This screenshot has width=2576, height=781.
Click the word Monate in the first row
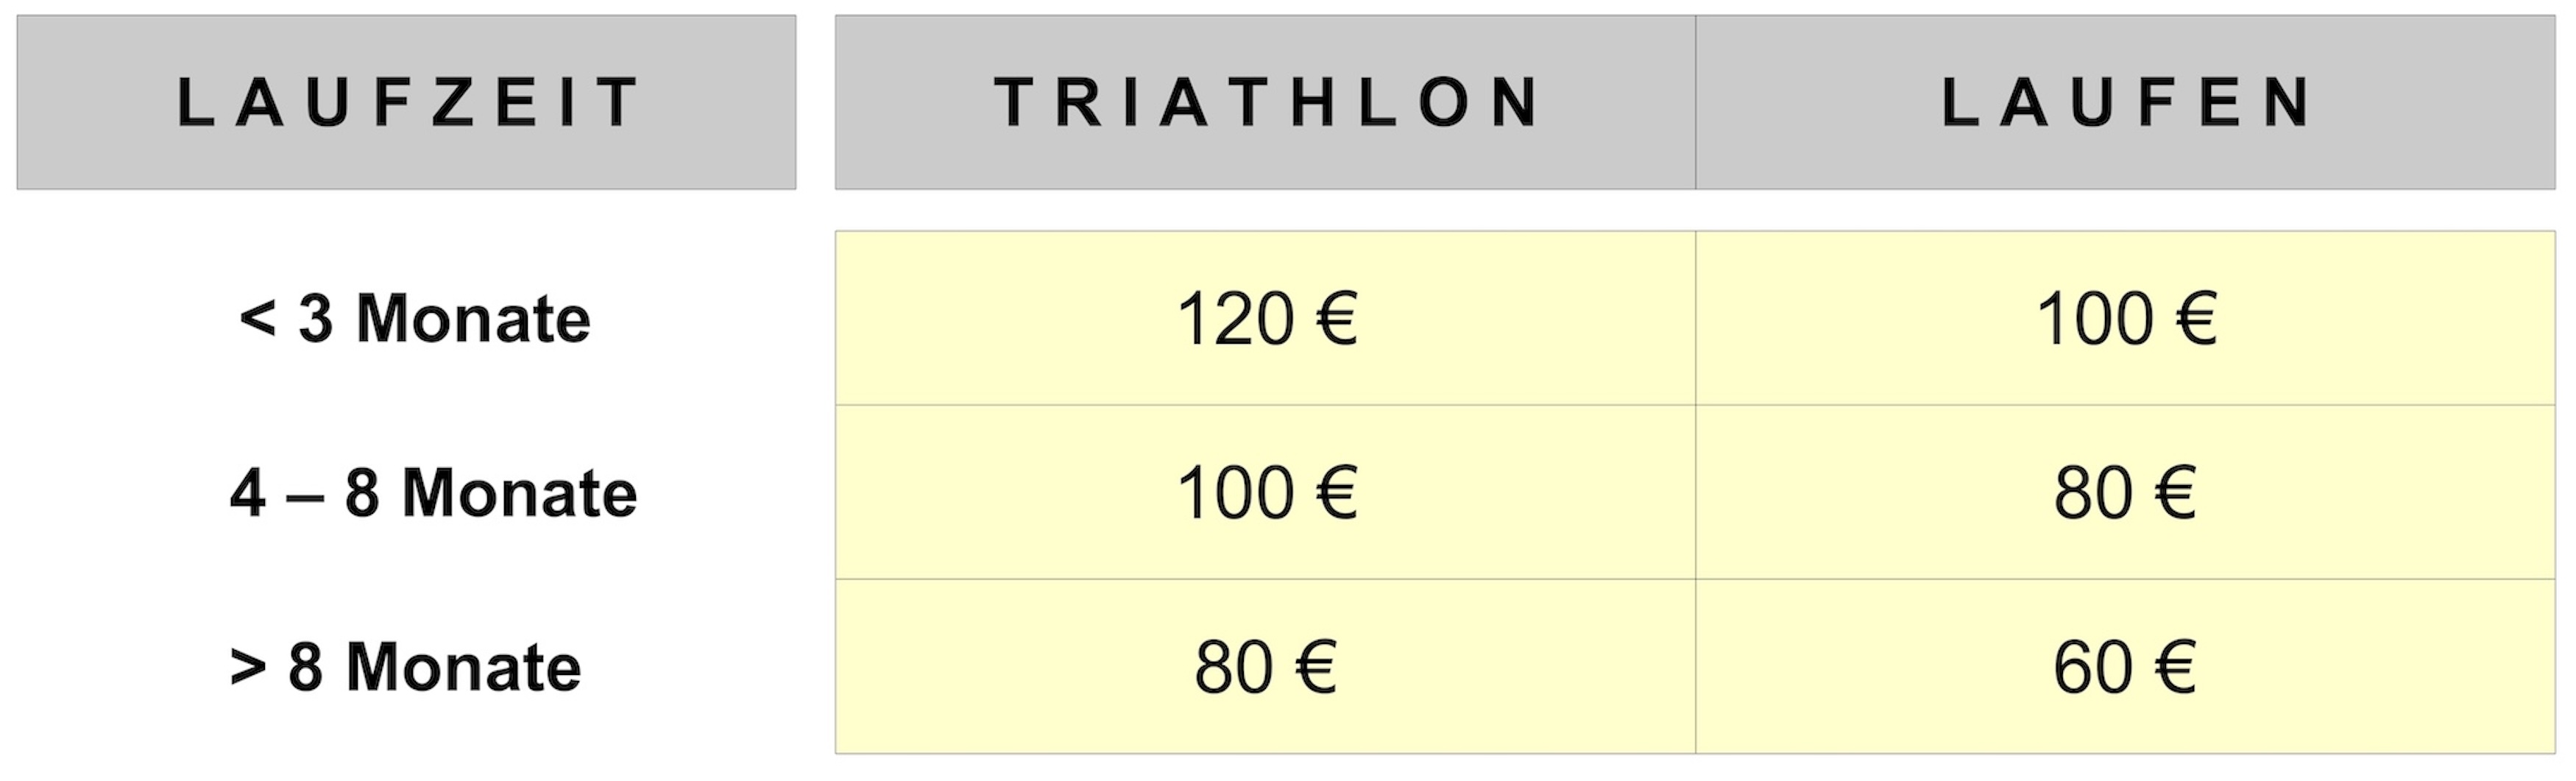tap(474, 319)
